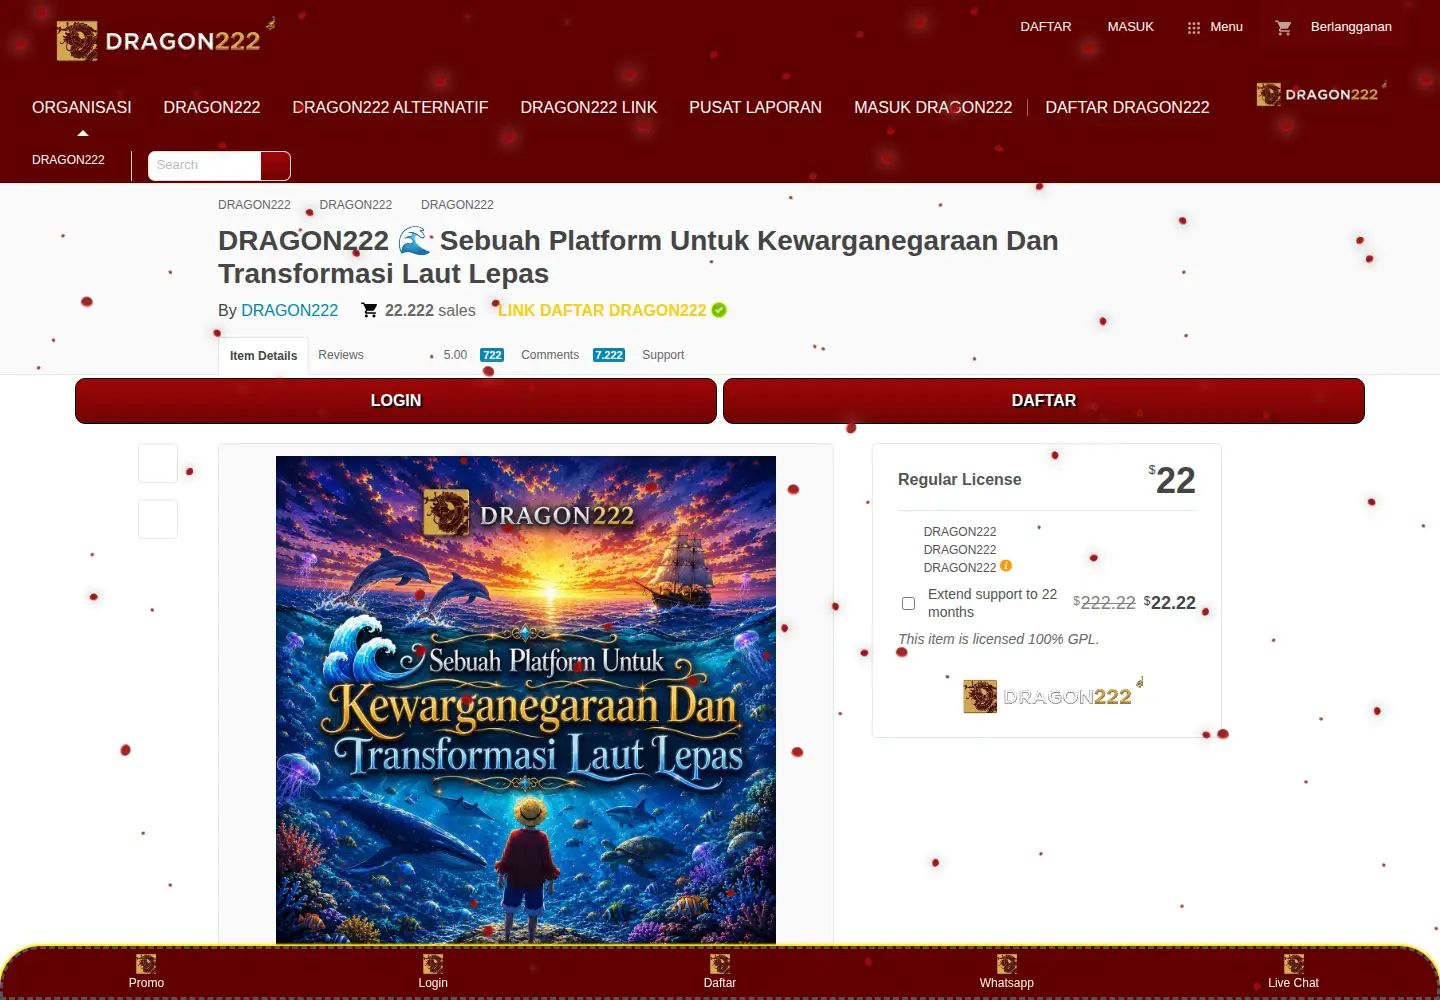Open MASUK DRAGON222 nav item
The height and width of the screenshot is (1000, 1440).
933,107
